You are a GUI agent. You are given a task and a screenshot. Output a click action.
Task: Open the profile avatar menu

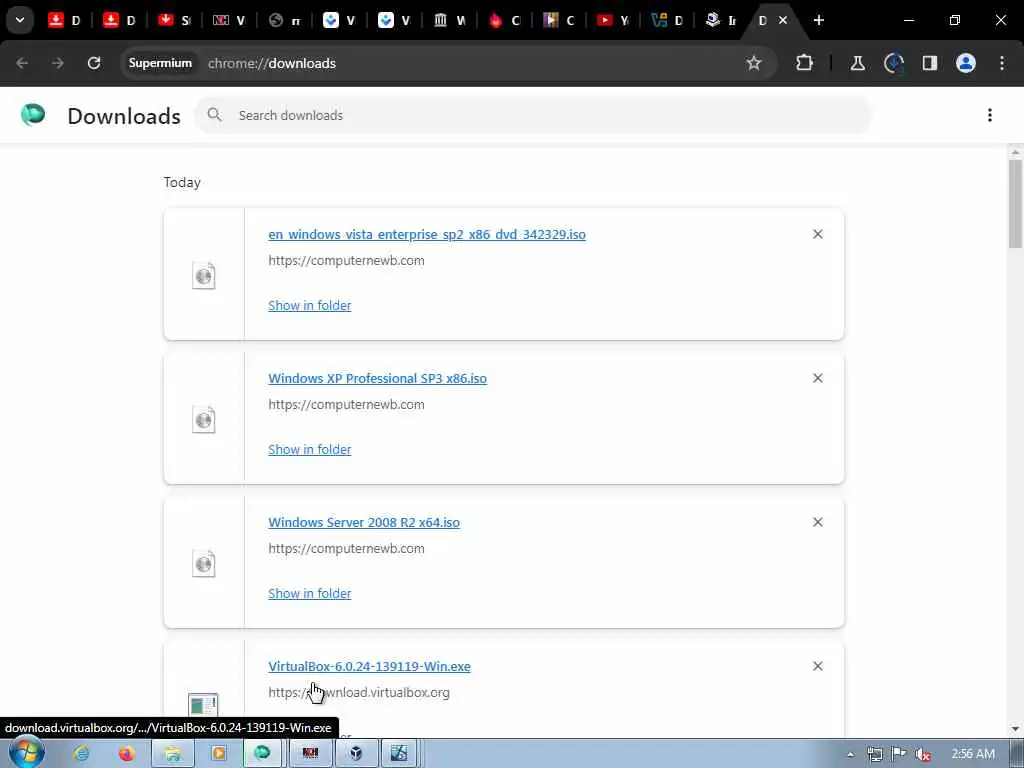pos(966,63)
